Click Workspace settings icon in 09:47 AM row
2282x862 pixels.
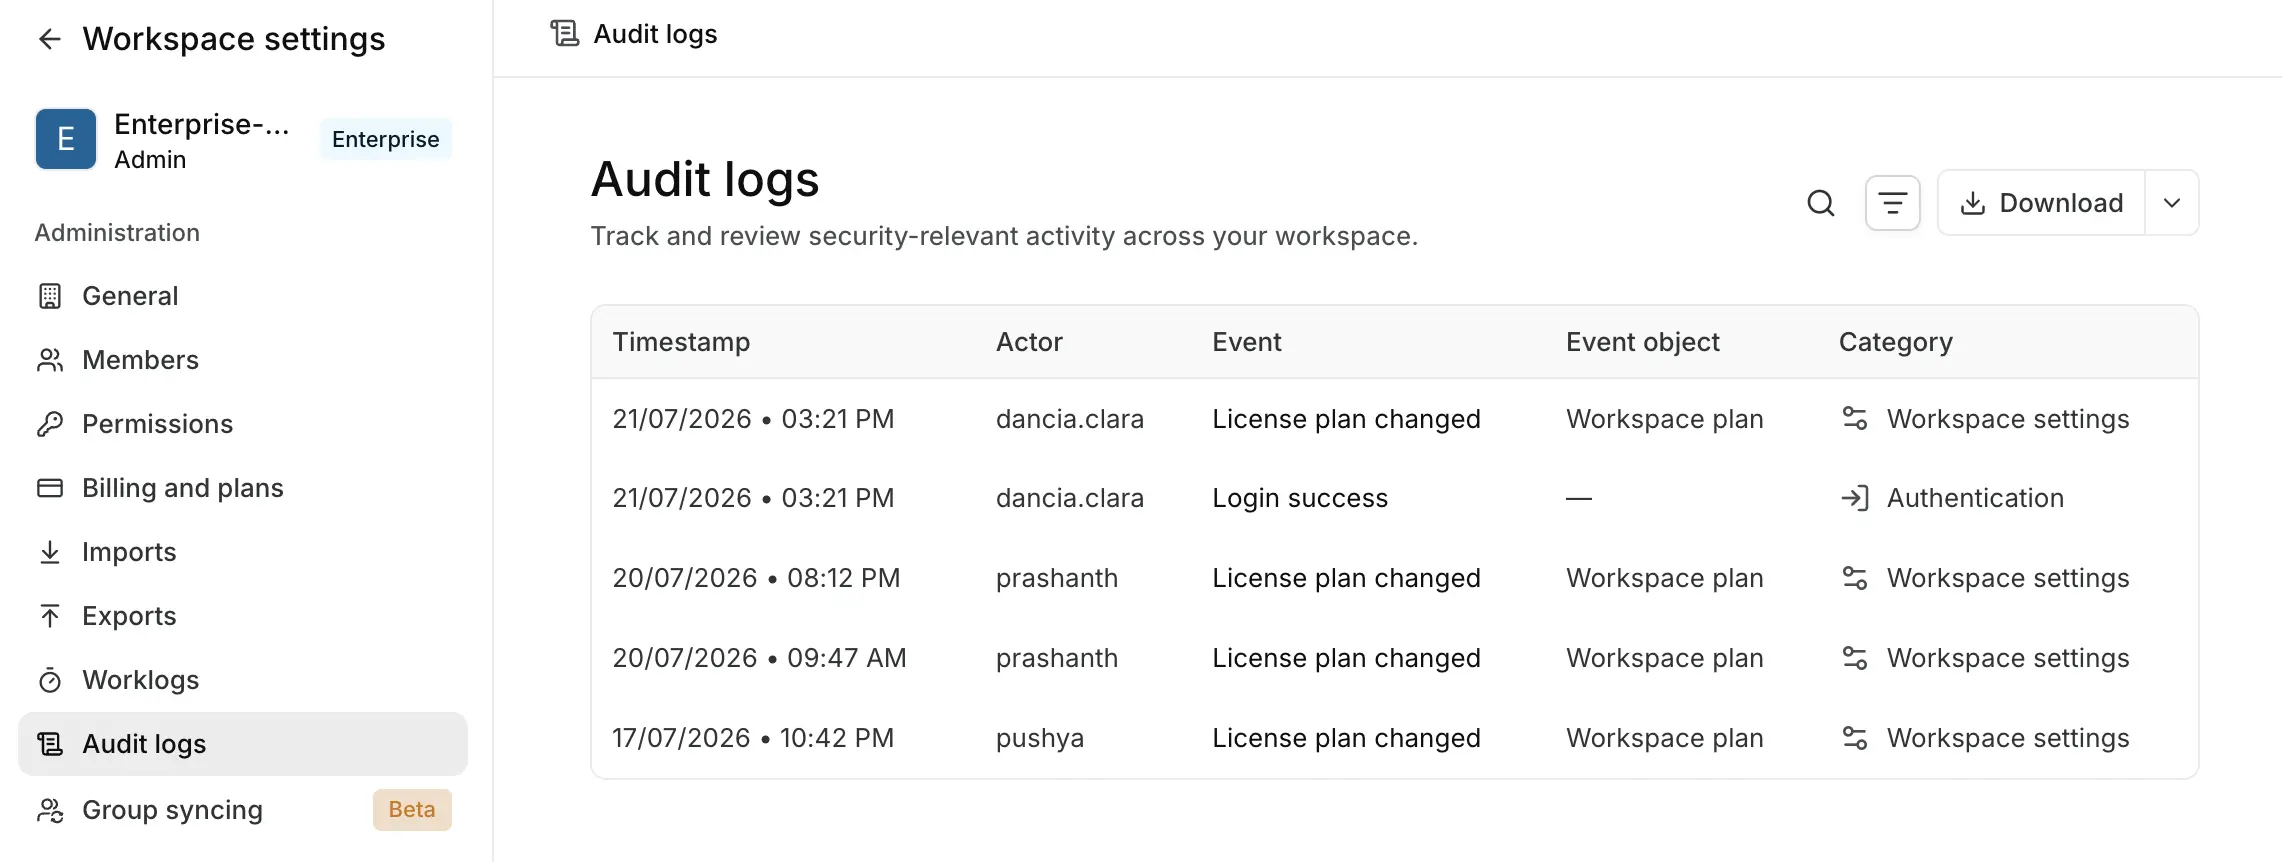(1855, 658)
